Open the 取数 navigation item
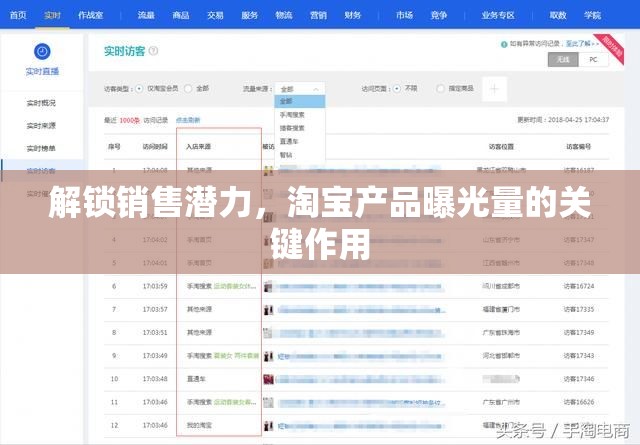Viewport: 640px width, 445px height. (x=558, y=16)
